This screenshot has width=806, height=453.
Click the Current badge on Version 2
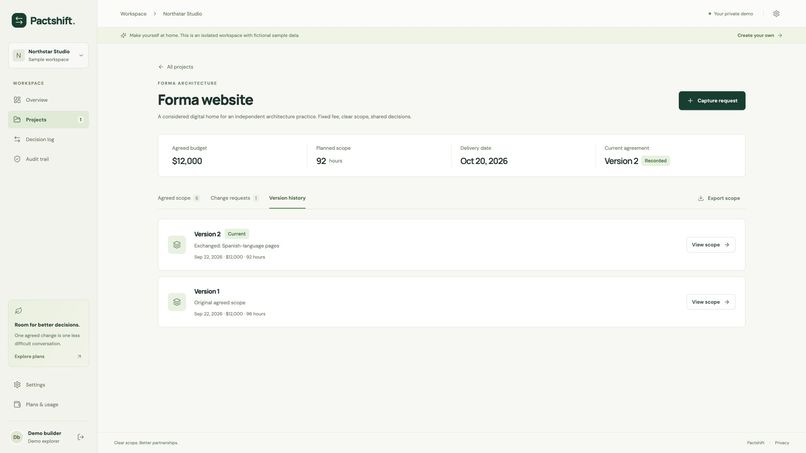coord(237,234)
